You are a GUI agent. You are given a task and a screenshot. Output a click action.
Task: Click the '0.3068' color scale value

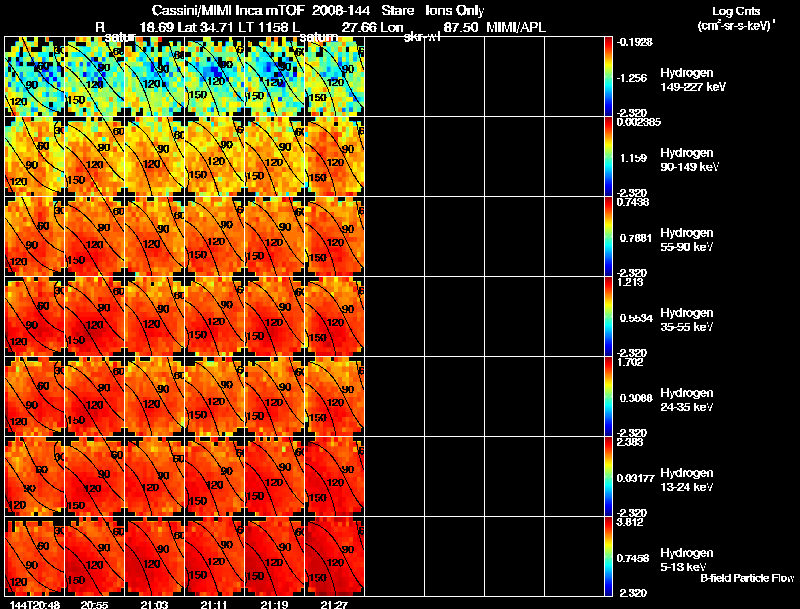636,398
